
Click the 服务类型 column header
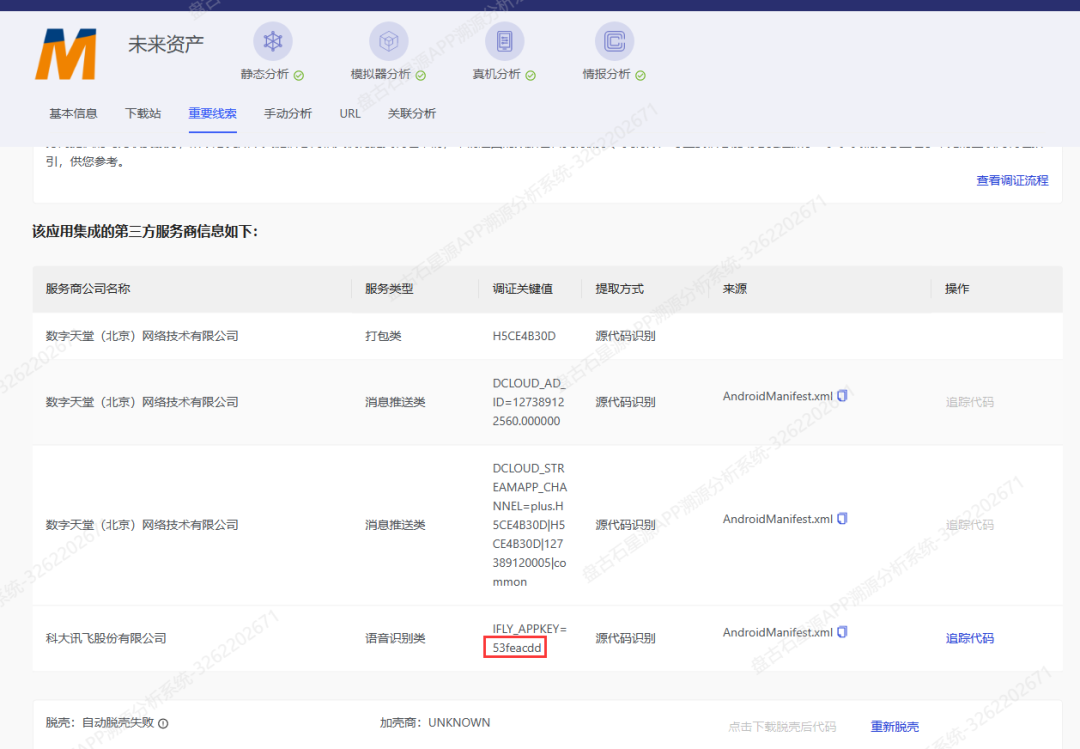coord(389,289)
